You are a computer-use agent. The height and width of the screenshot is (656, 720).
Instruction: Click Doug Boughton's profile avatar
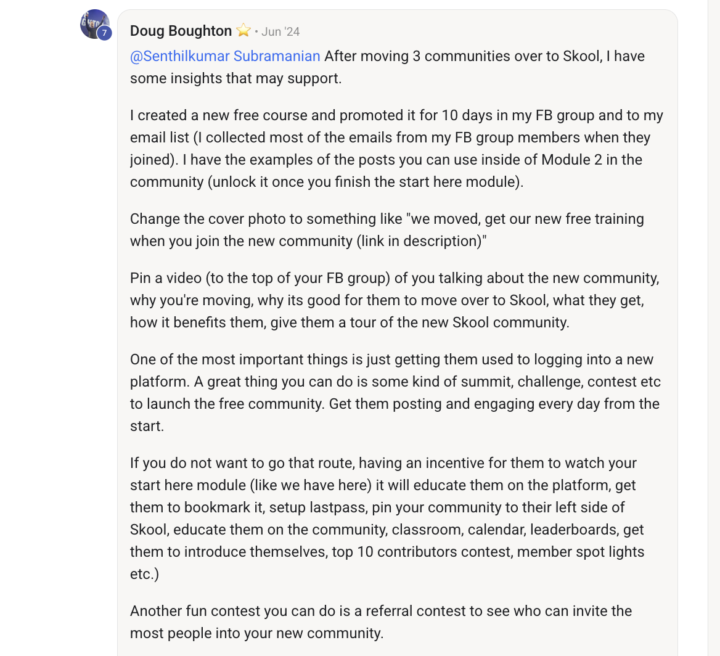click(93, 23)
